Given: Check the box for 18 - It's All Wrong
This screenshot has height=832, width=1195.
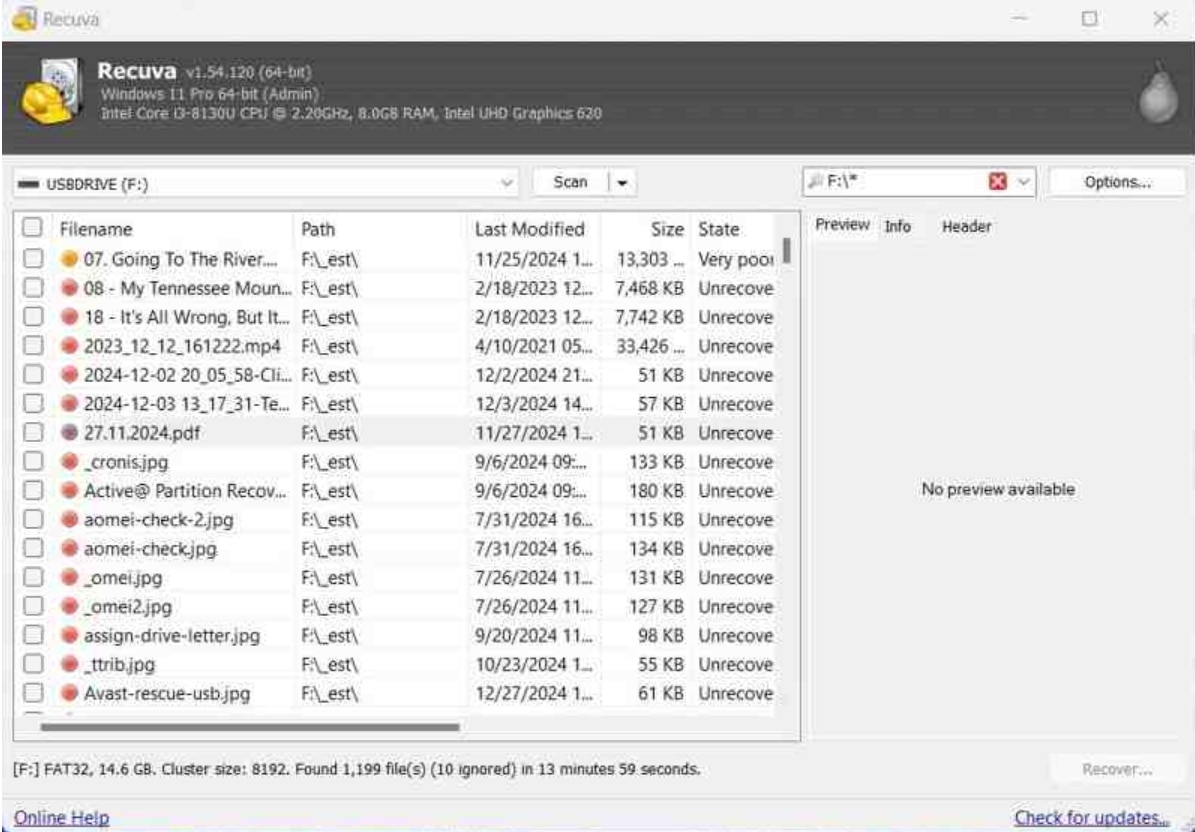Looking at the screenshot, I should click(x=33, y=316).
